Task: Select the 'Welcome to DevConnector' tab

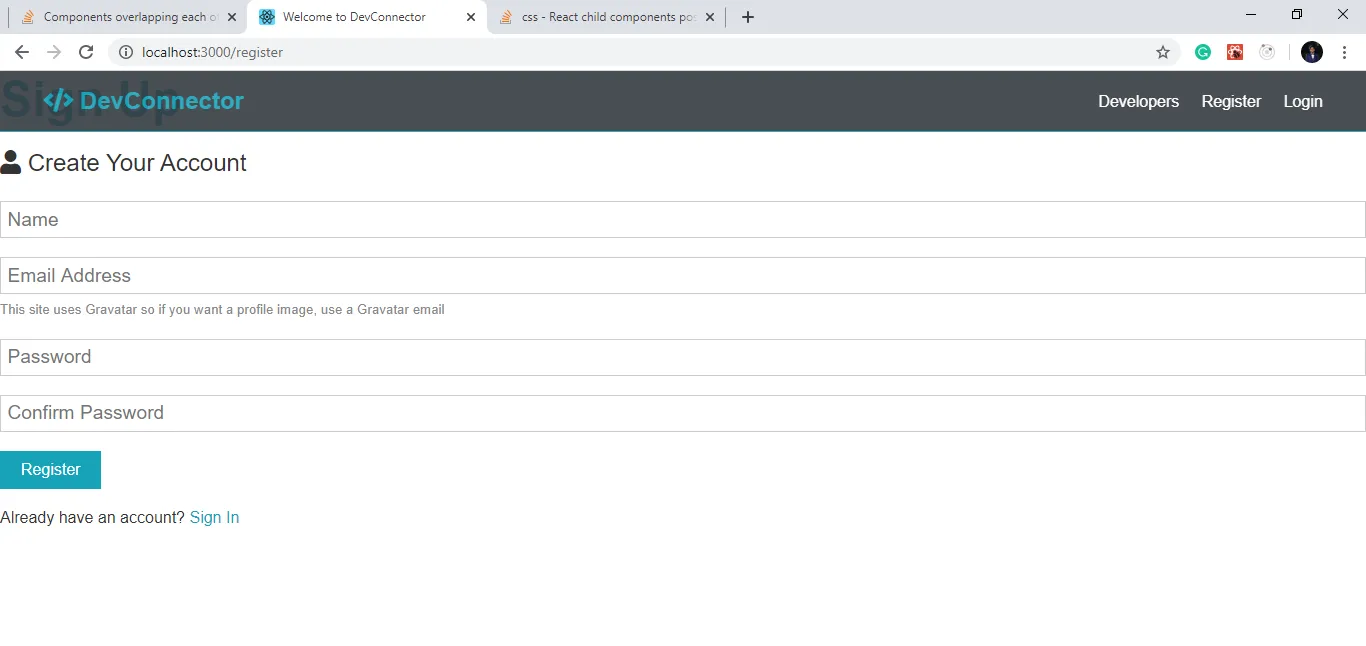Action: coord(367,17)
